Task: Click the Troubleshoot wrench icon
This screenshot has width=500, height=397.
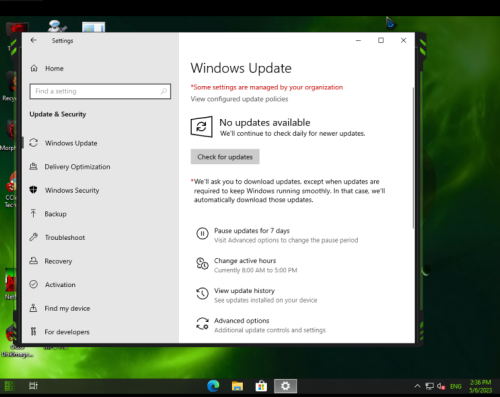Action: [x=33, y=237]
